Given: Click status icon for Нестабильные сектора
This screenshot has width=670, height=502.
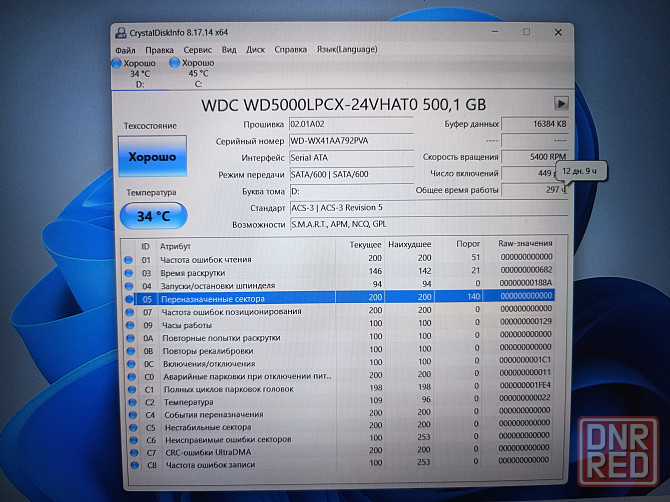Looking at the screenshot, I should pos(133,427).
